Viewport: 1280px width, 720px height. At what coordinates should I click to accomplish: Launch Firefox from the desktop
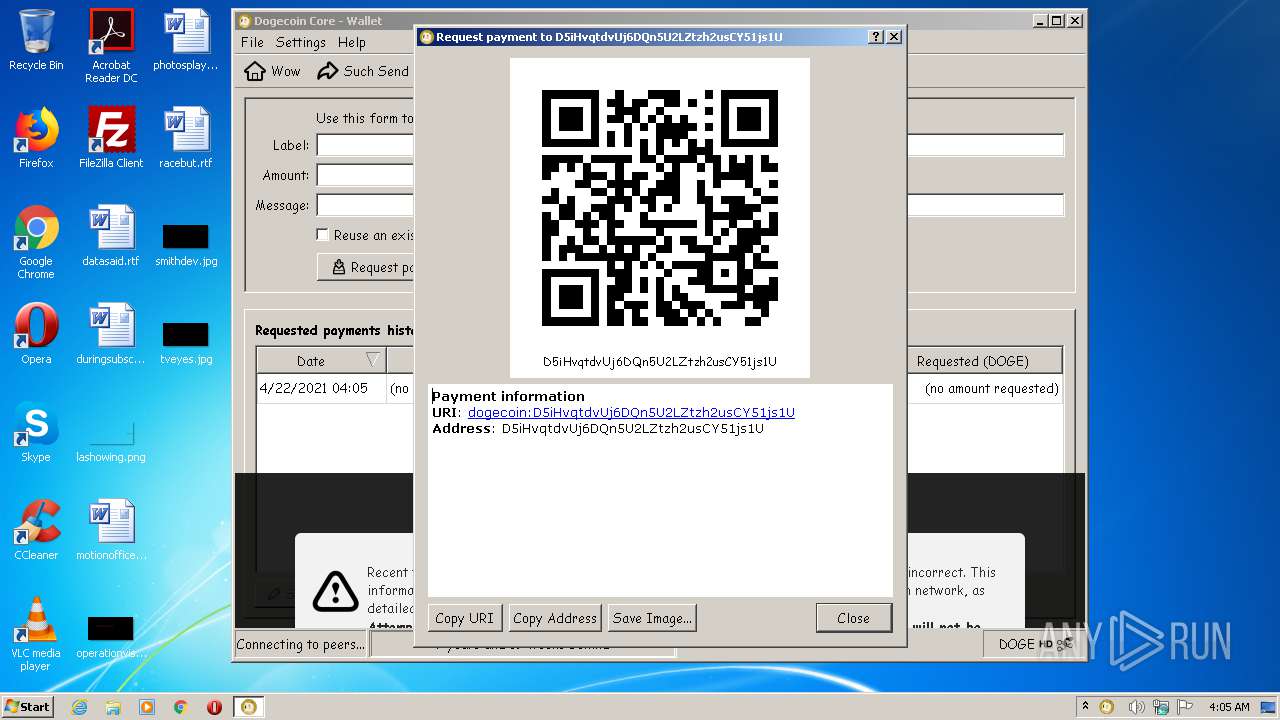(x=36, y=138)
